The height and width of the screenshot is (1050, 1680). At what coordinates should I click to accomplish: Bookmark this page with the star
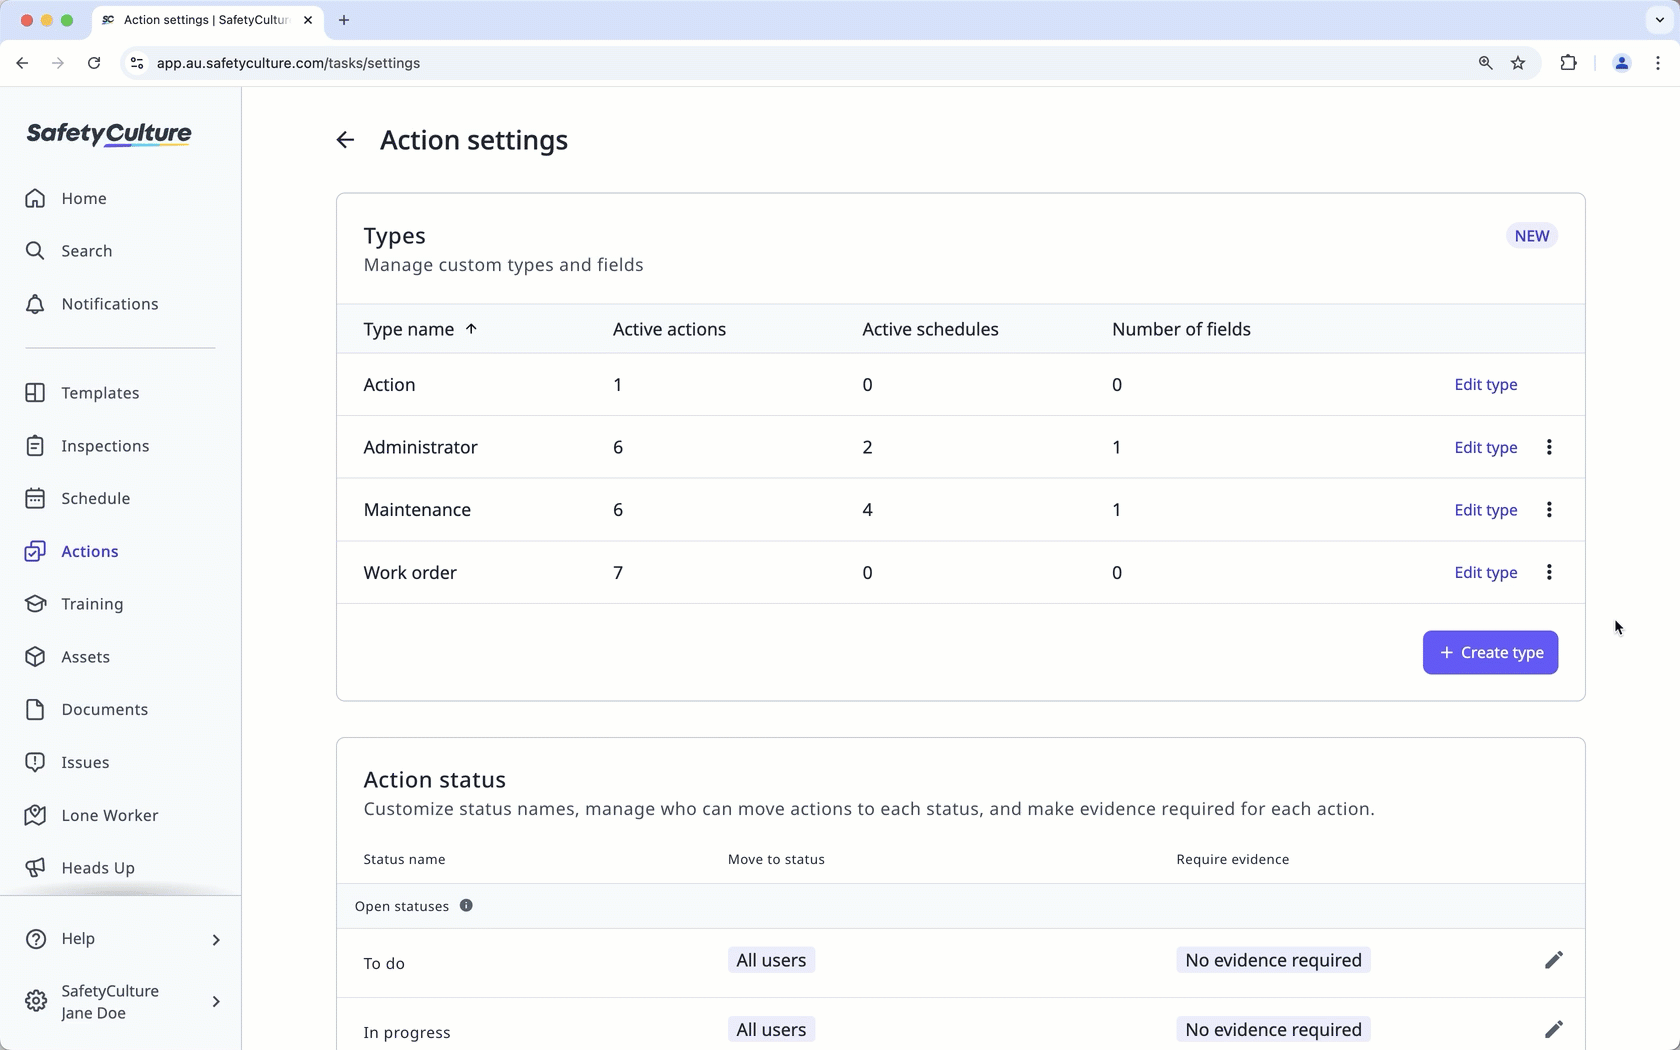(x=1518, y=63)
